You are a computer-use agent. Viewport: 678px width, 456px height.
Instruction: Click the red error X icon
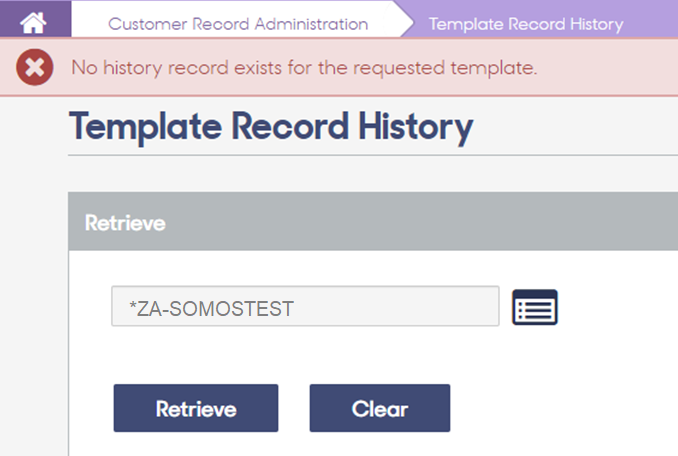[x=35, y=67]
